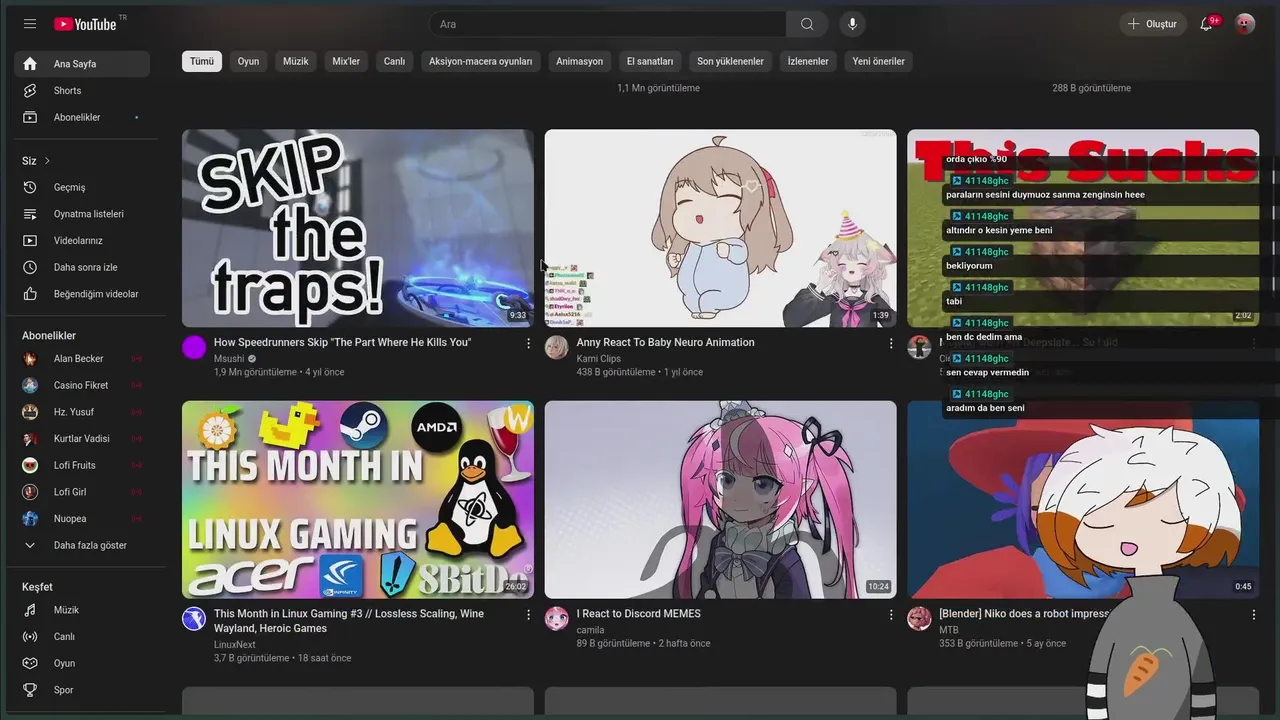Open This Month in Linux Gaming thumbnail
Screen dimensions: 1280x720
pos(358,500)
